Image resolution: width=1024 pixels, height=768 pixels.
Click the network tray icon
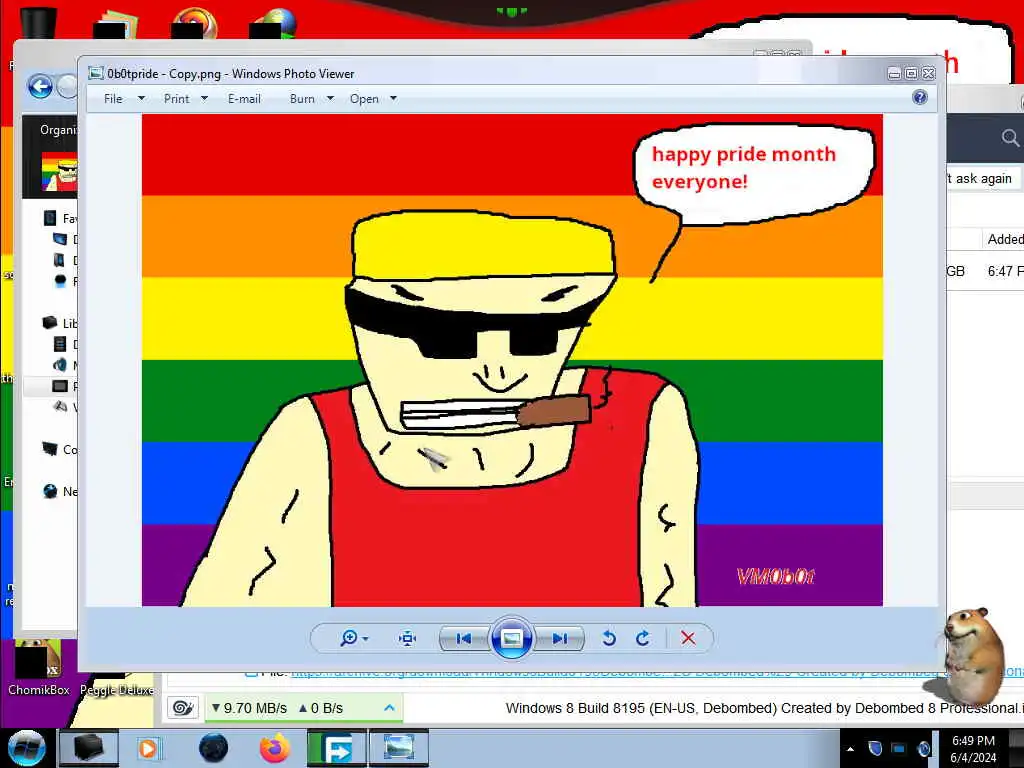(899, 748)
